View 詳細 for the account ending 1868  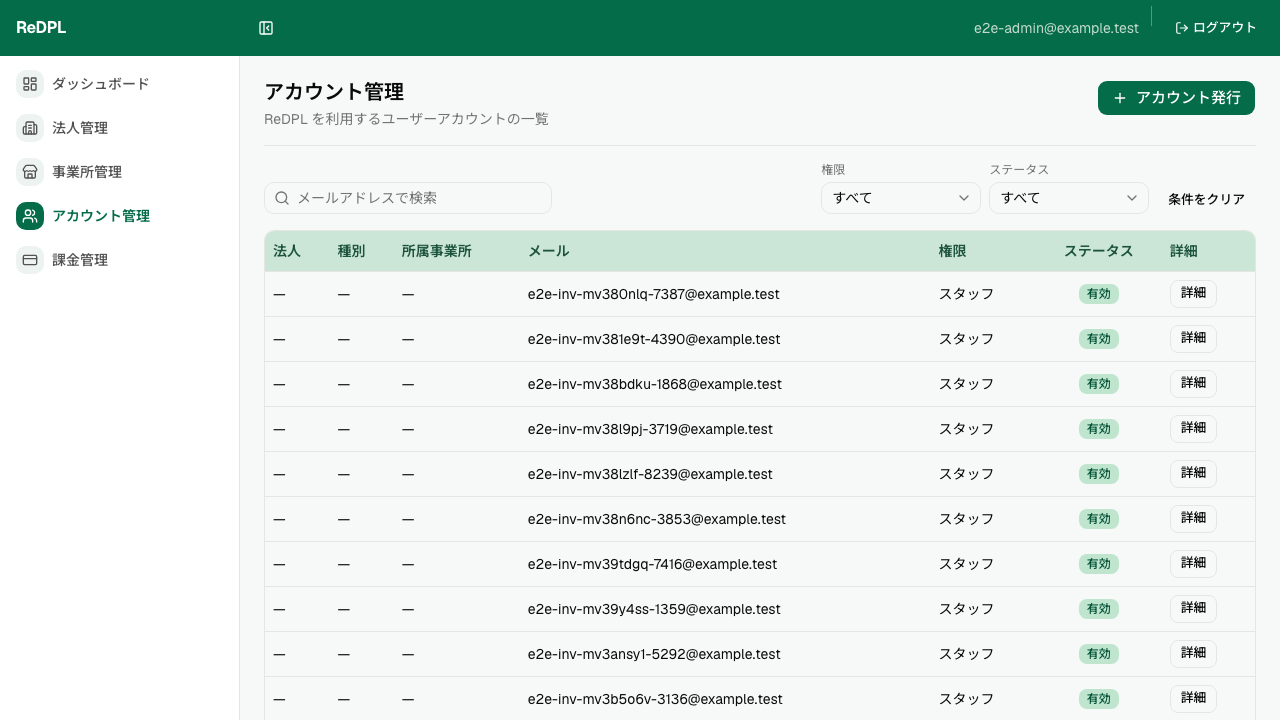1193,384
